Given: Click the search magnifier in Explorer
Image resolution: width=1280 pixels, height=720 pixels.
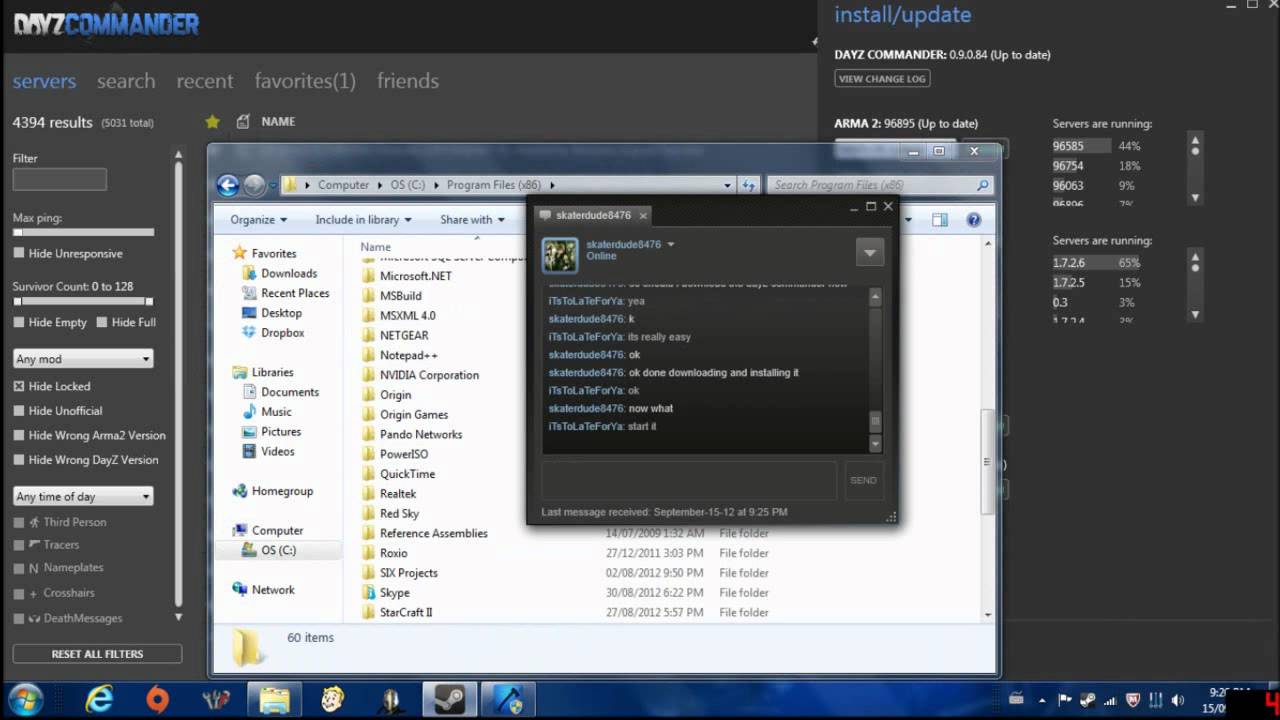Looking at the screenshot, I should 983,185.
